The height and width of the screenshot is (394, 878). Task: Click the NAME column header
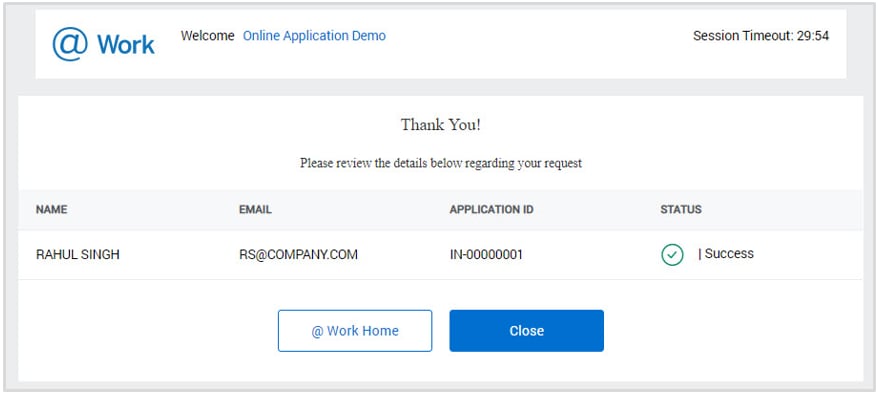click(52, 210)
